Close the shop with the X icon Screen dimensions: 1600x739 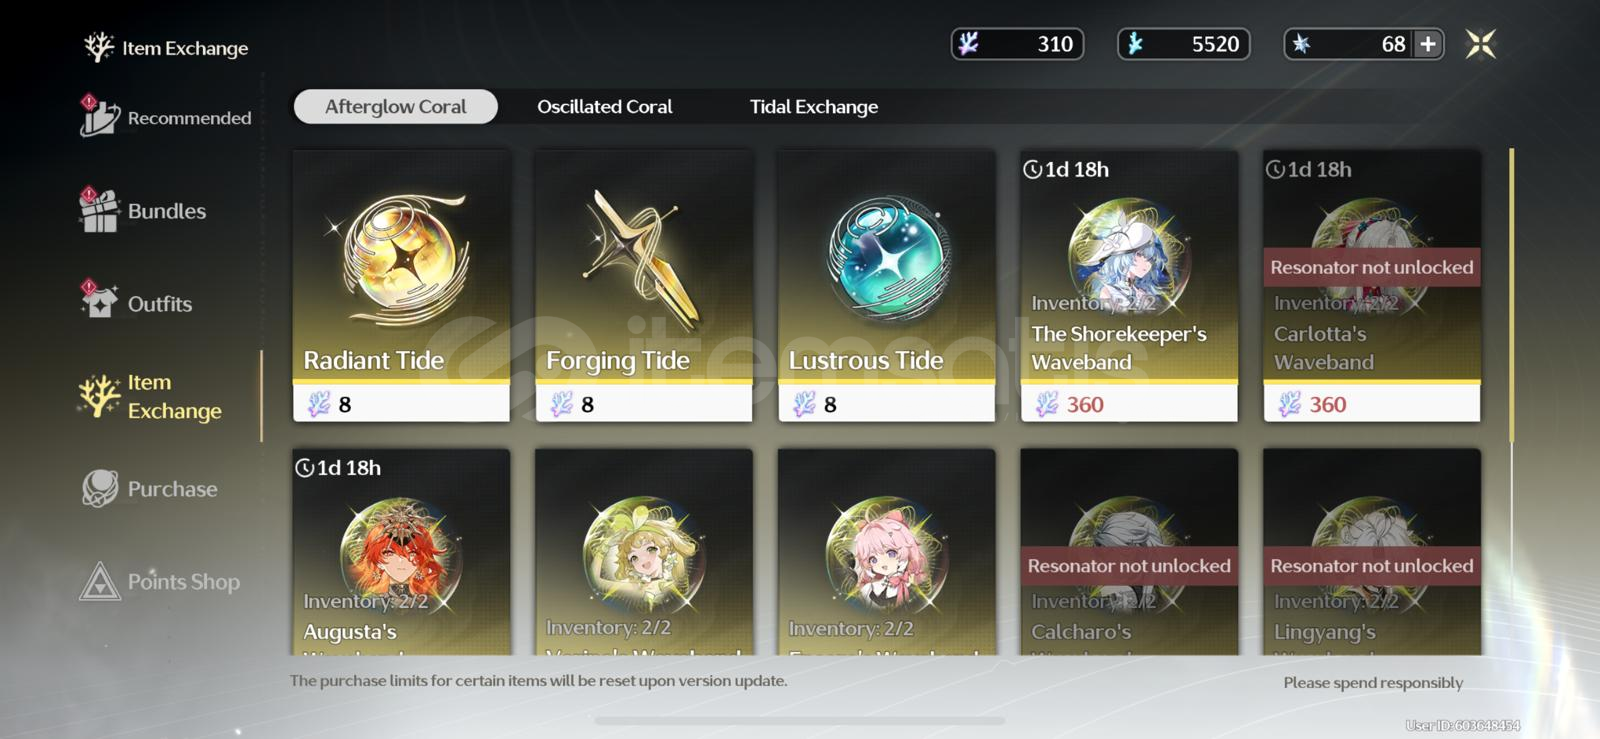click(x=1481, y=44)
